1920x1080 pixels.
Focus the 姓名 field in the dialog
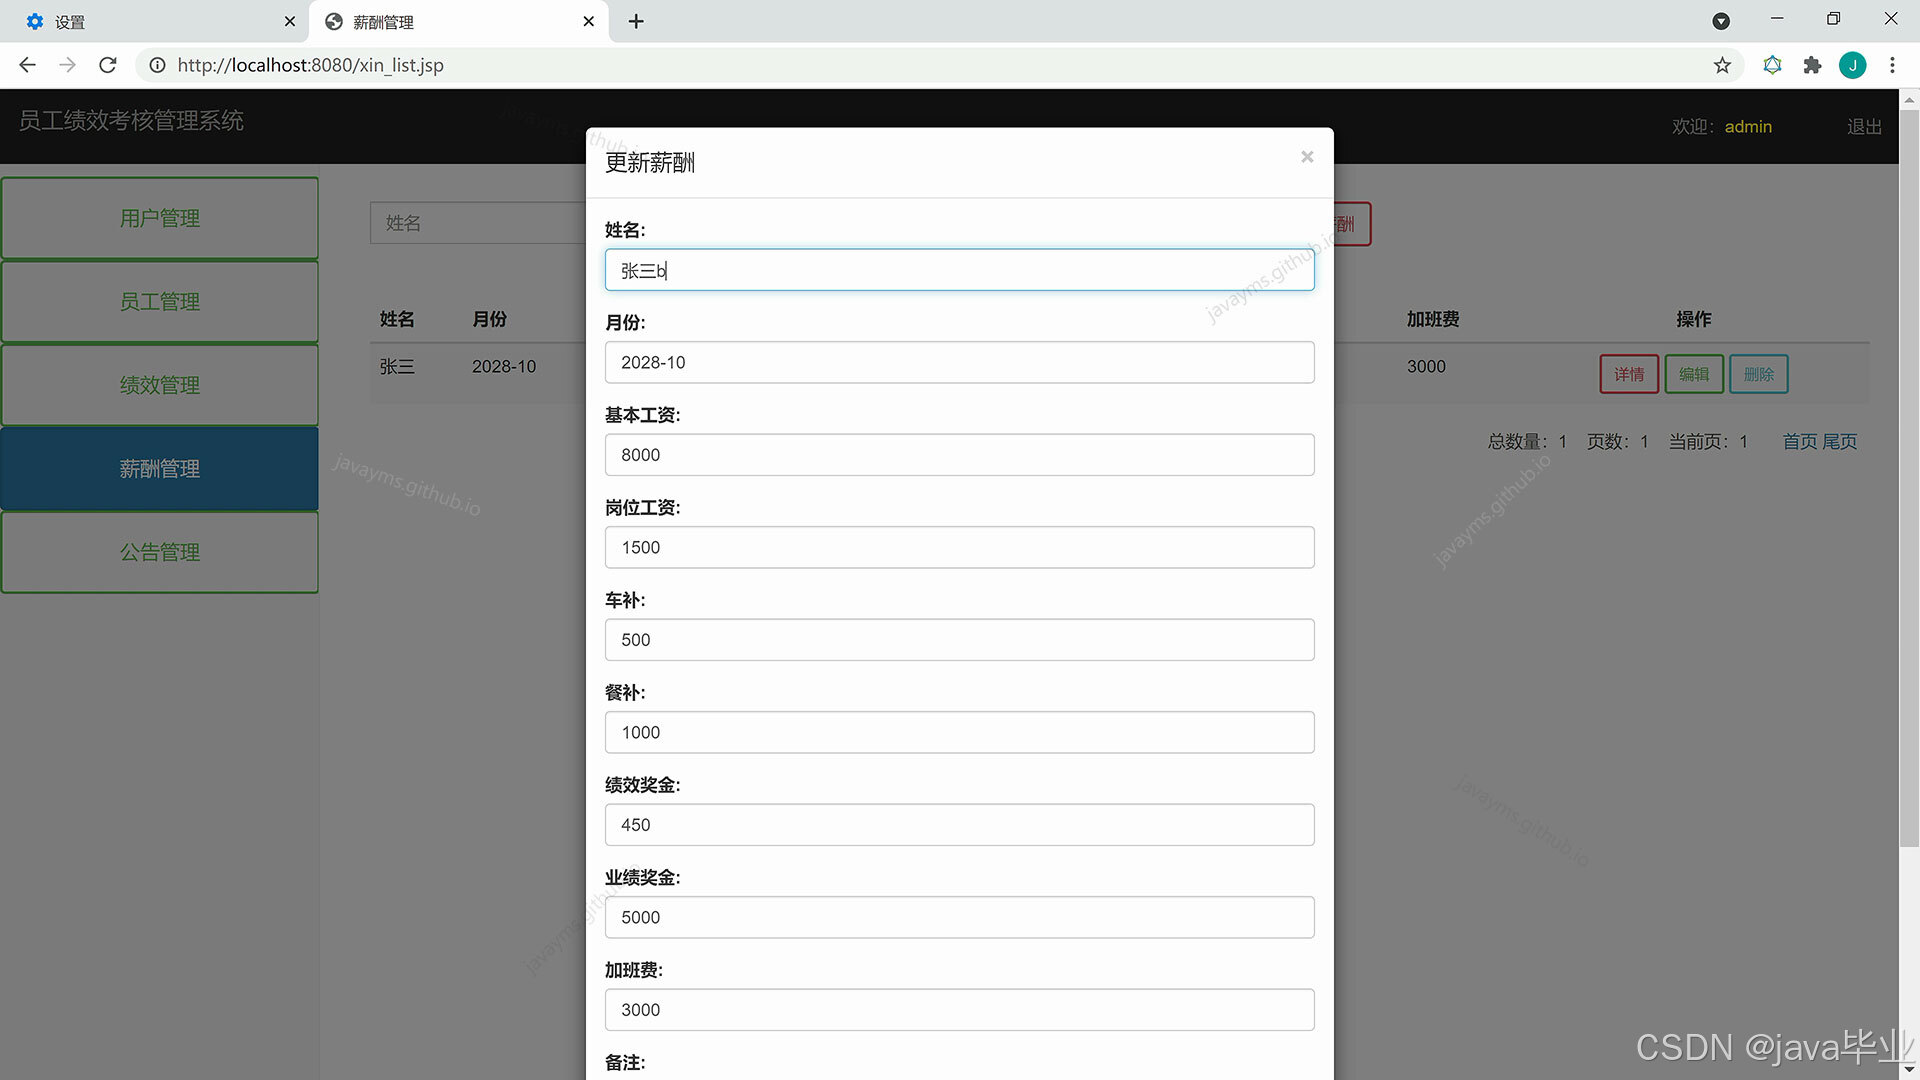[959, 270]
